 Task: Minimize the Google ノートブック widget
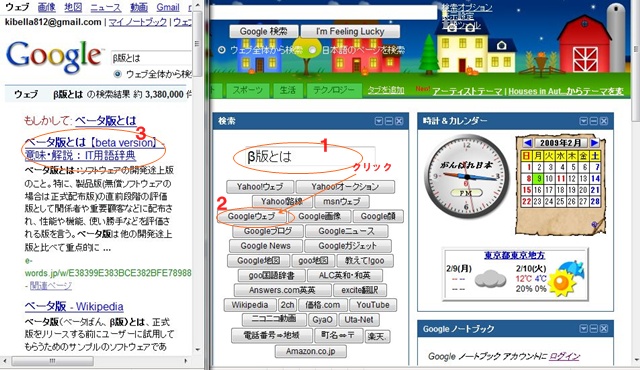(594, 328)
